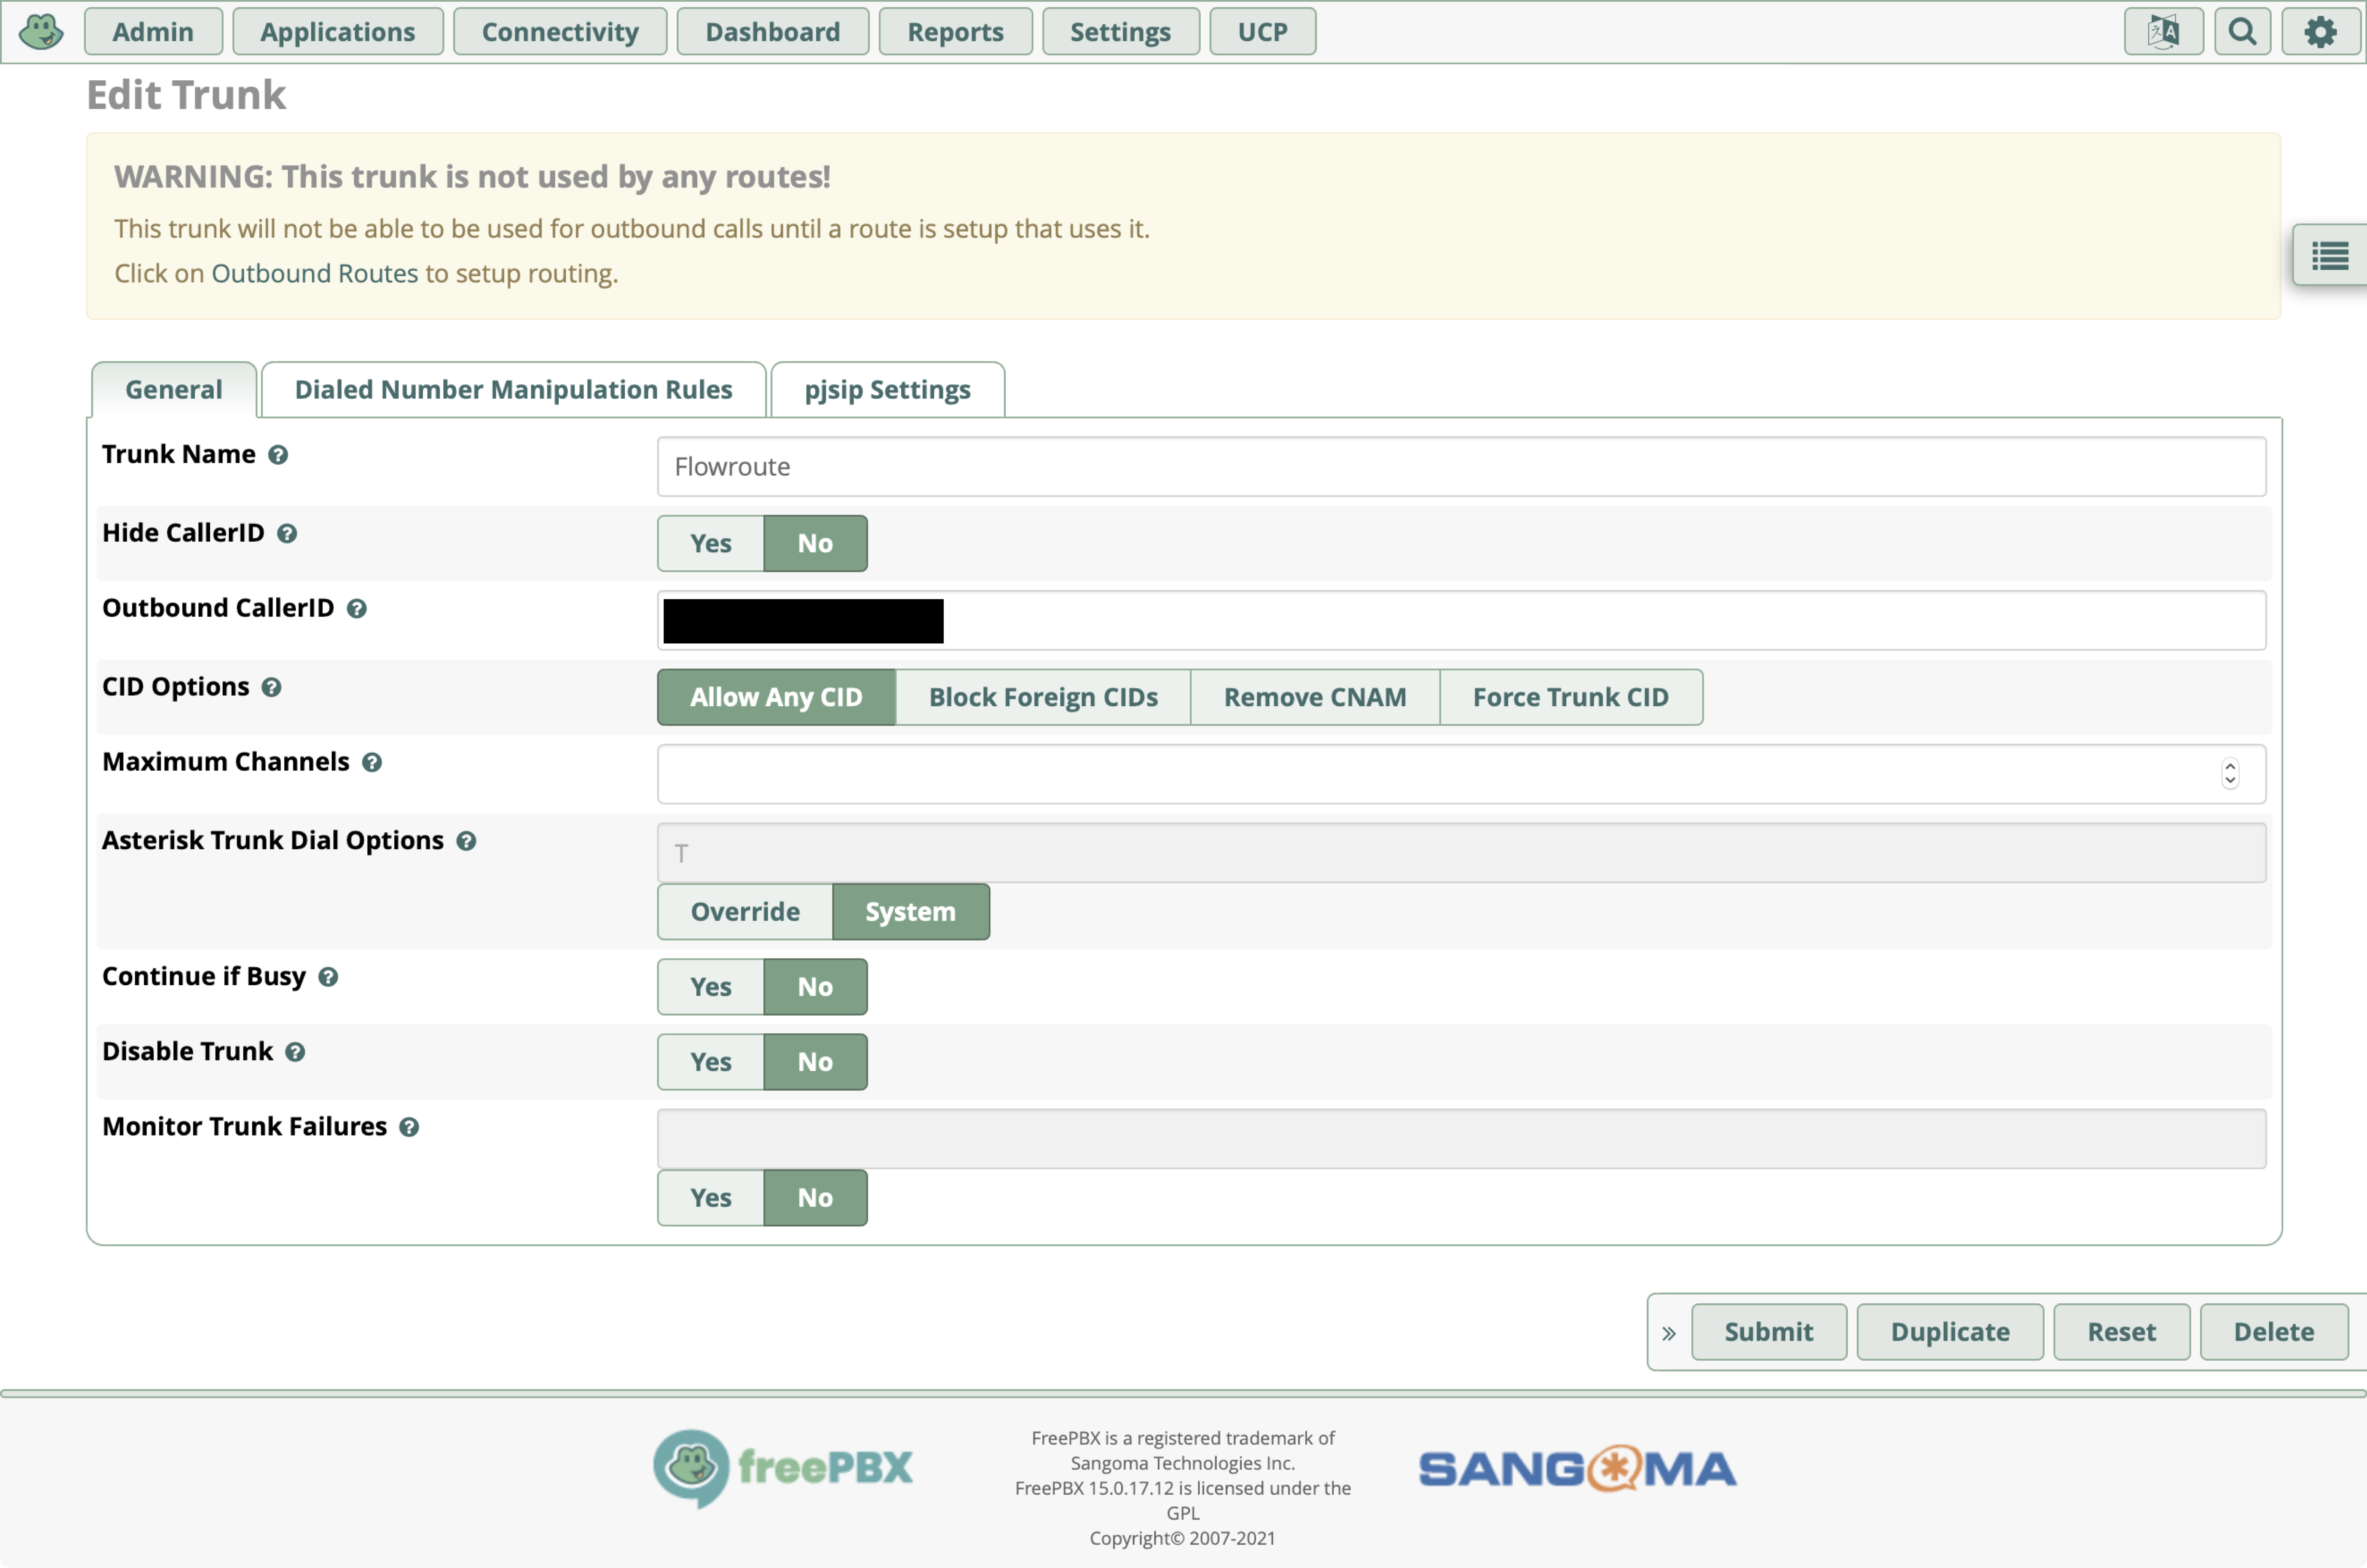Click the Submit button
Screen dimensions: 2367x1568
tap(1769, 1332)
